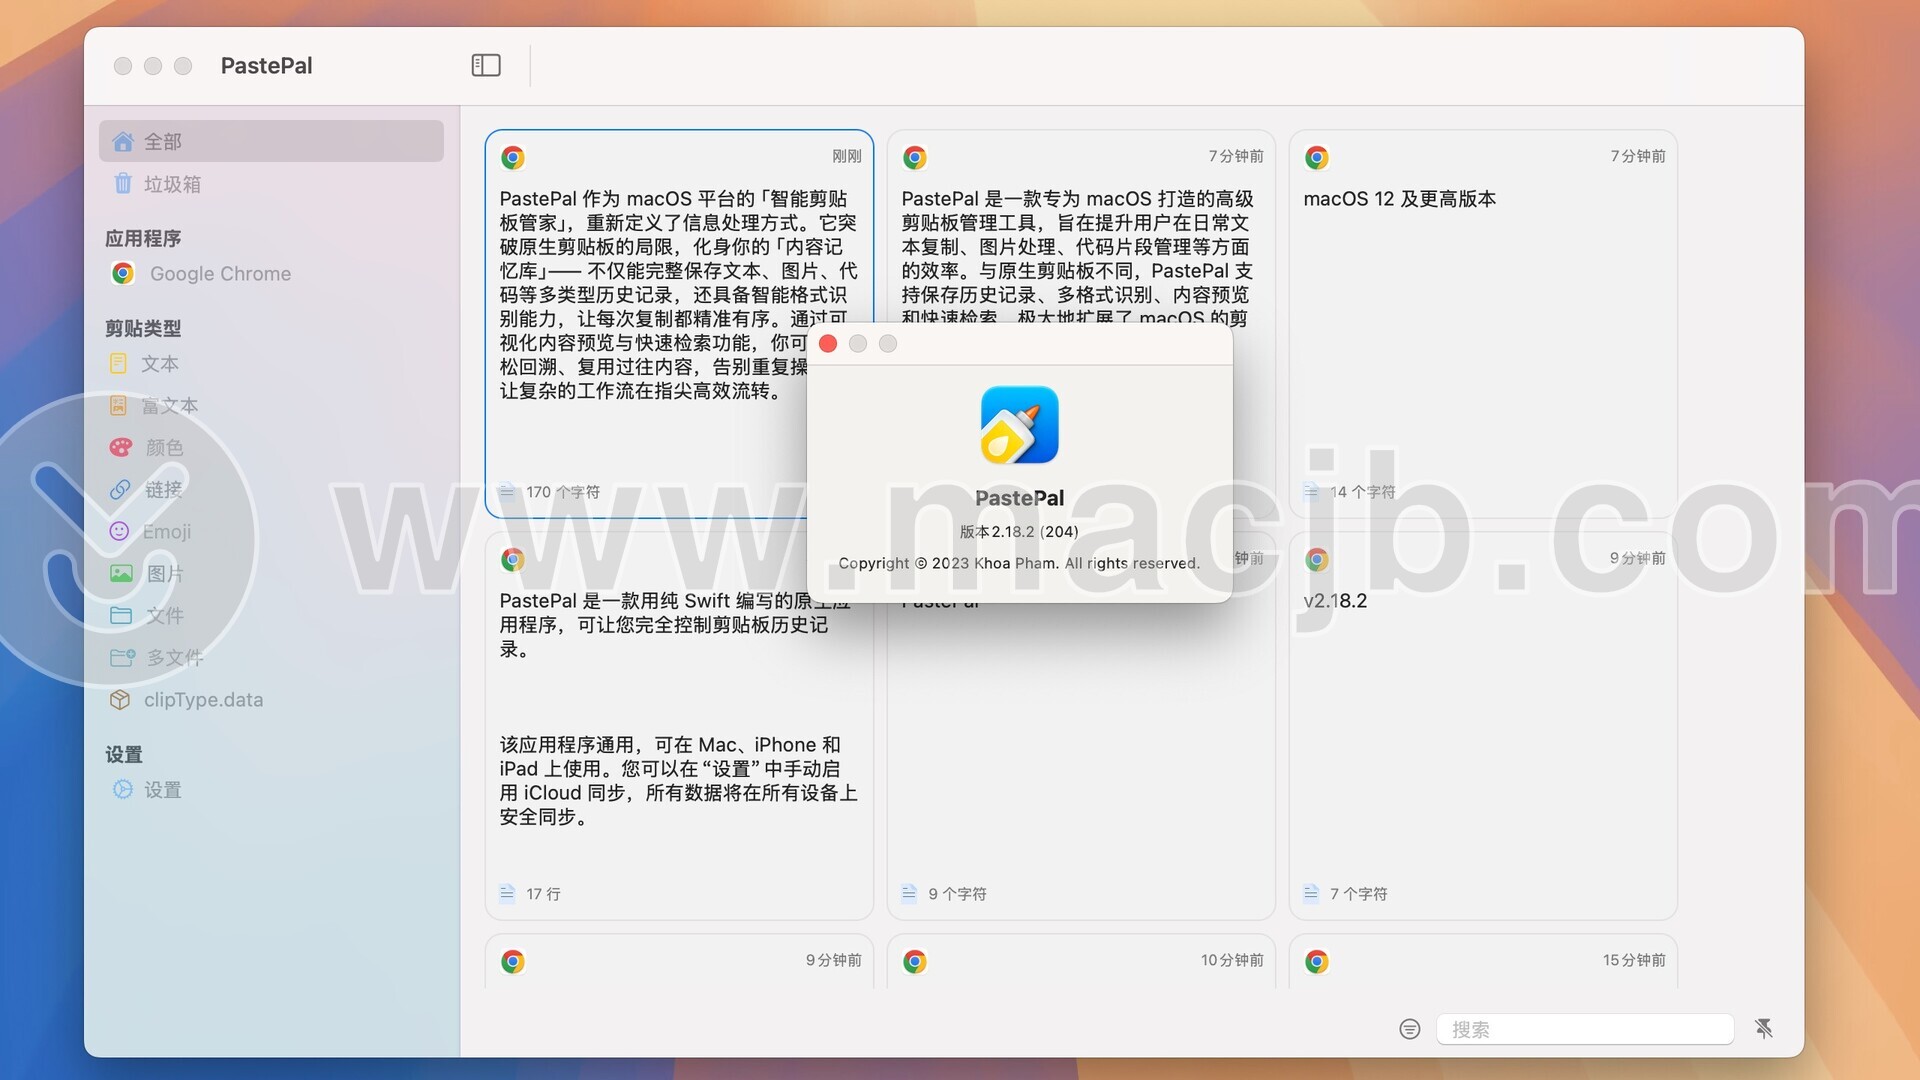Viewport: 1920px width, 1080px height.
Task: Click the 剪贴类型 section header
Action: click(x=143, y=328)
